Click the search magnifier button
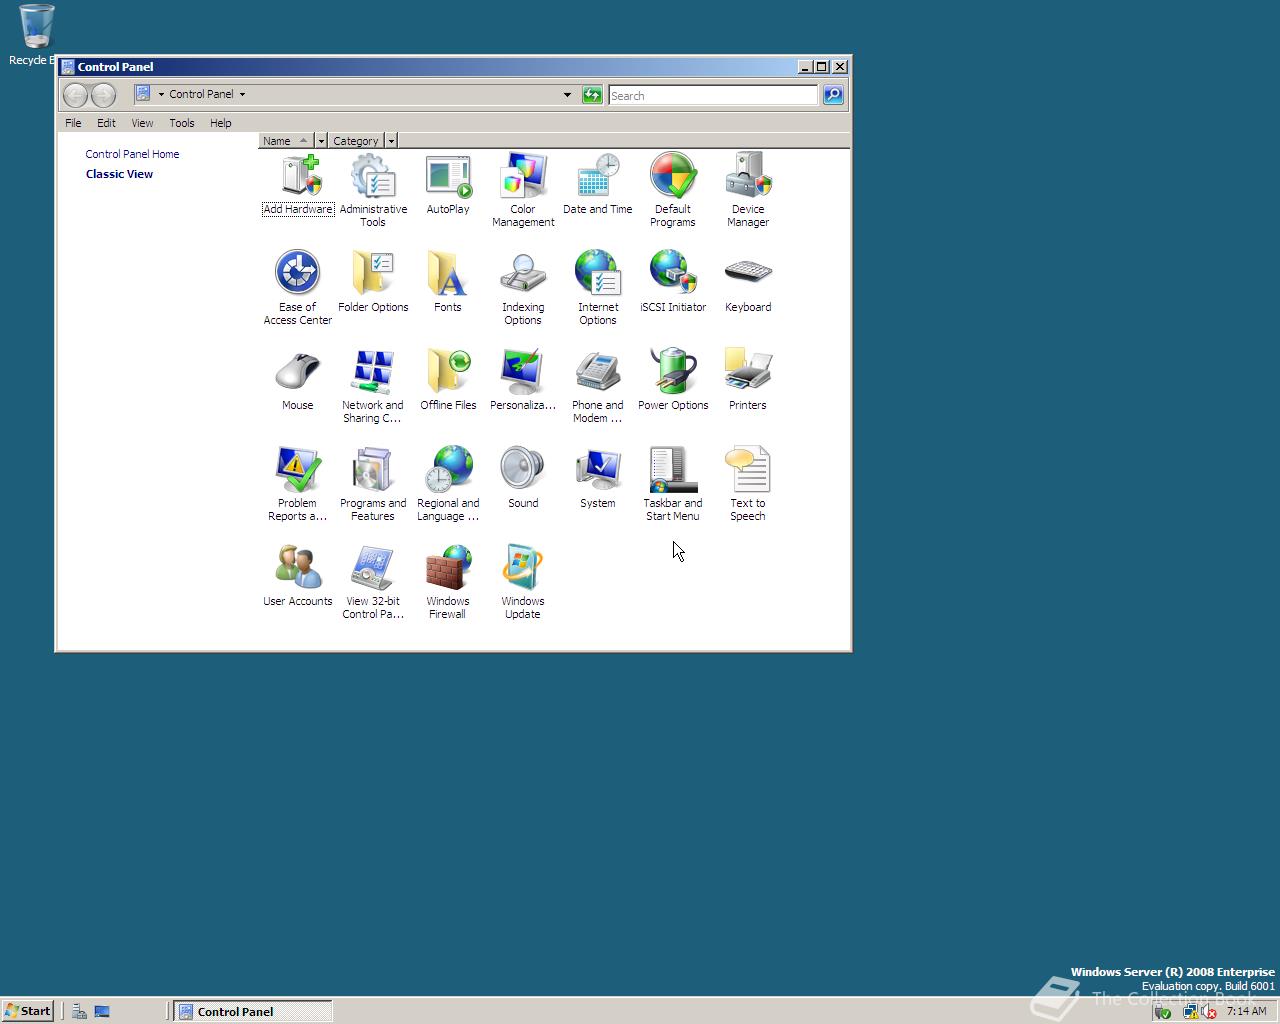 833,95
